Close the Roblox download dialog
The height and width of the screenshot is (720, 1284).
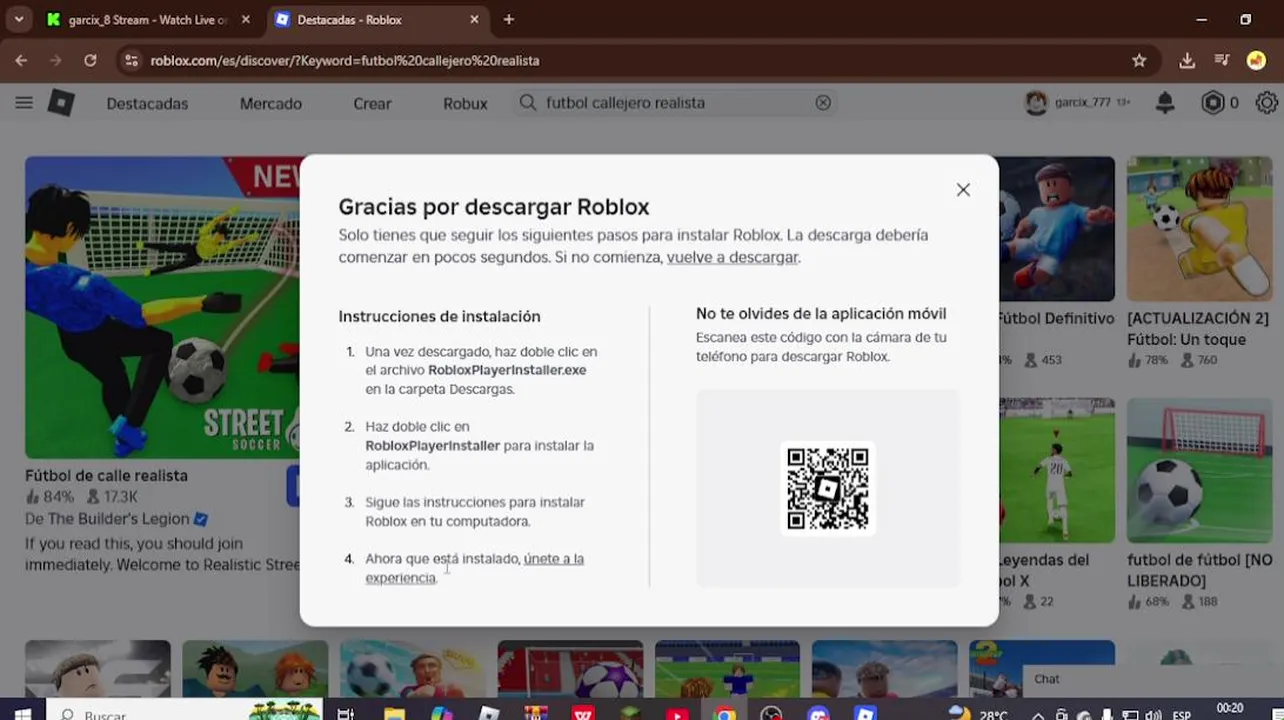coord(963,190)
